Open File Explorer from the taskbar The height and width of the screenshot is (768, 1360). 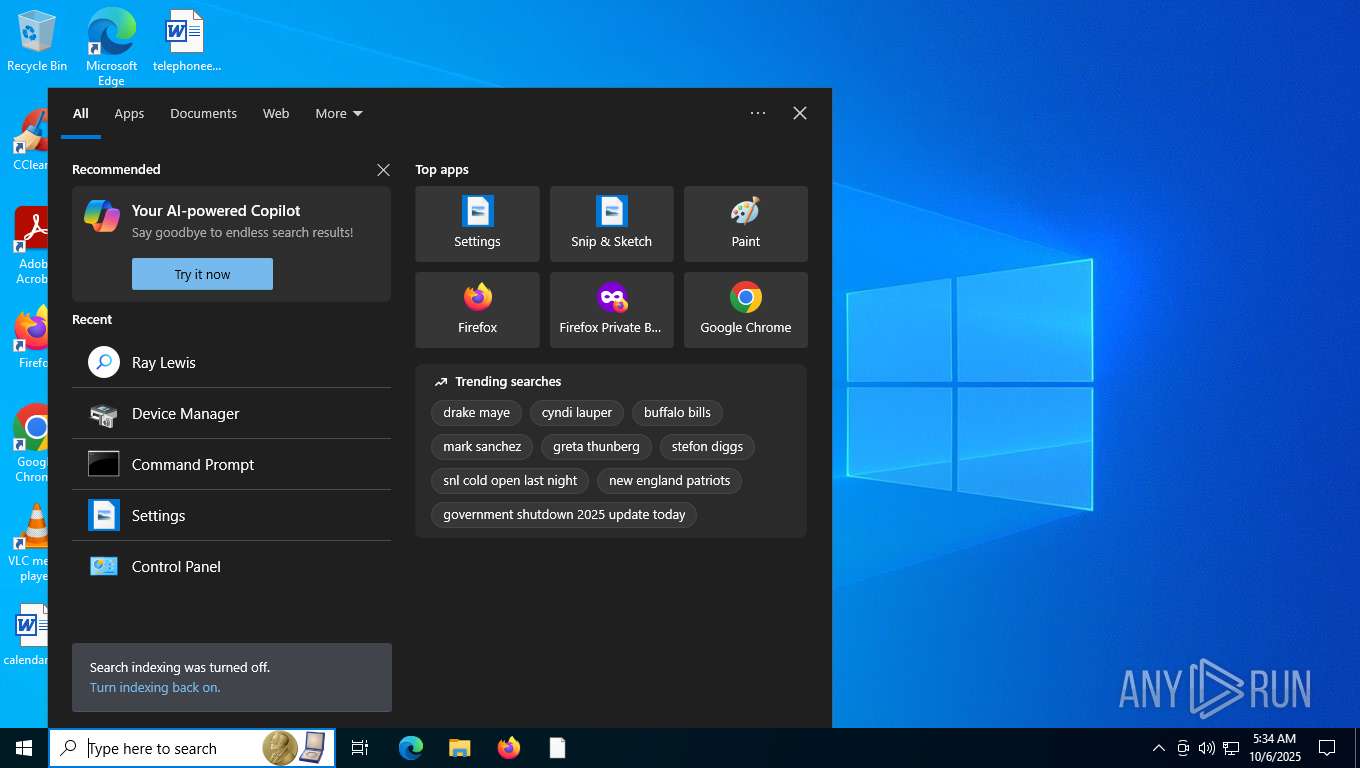click(460, 748)
